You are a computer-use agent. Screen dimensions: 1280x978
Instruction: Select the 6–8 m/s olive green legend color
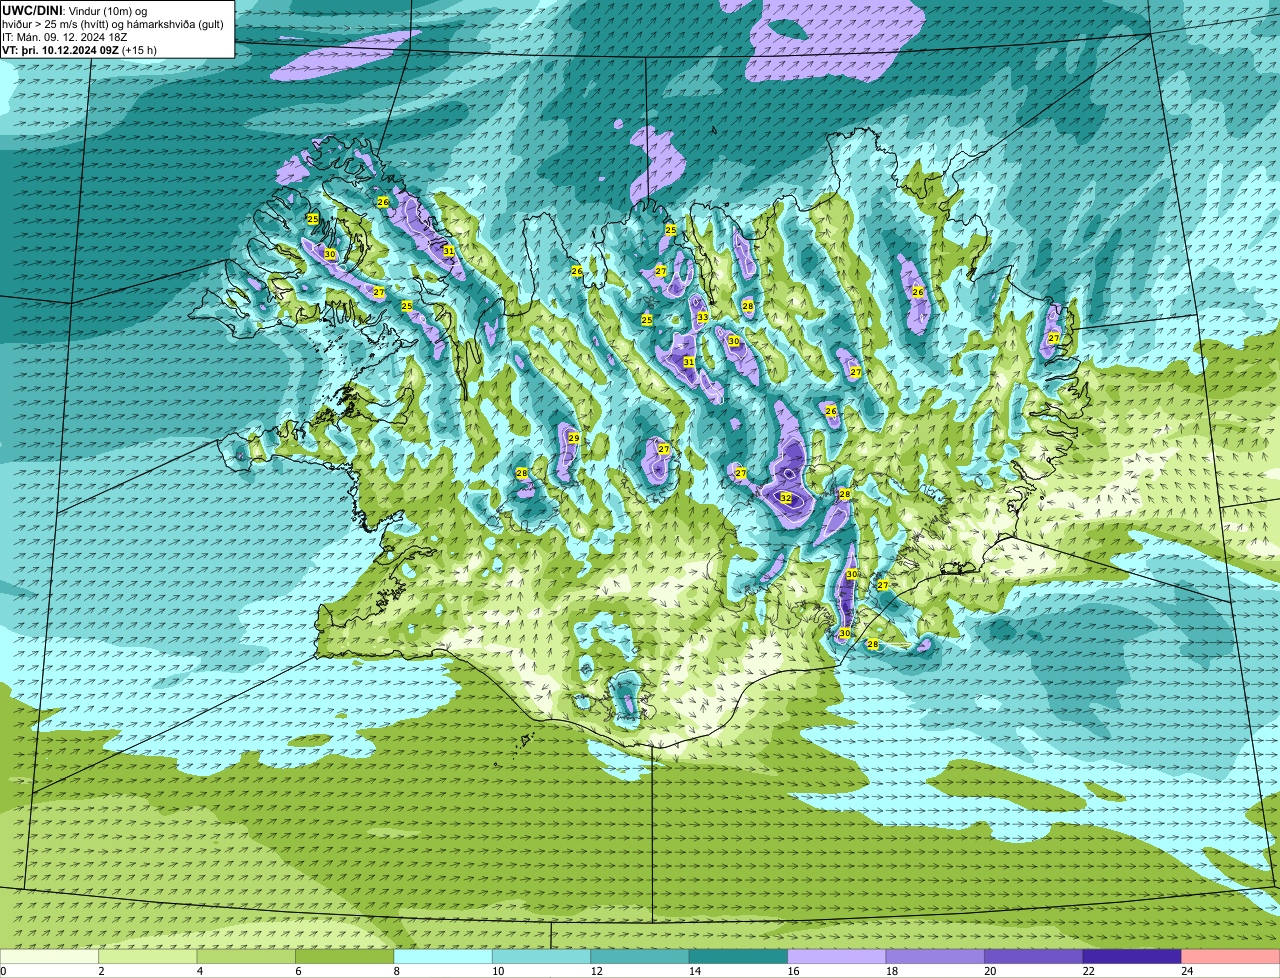click(345, 956)
